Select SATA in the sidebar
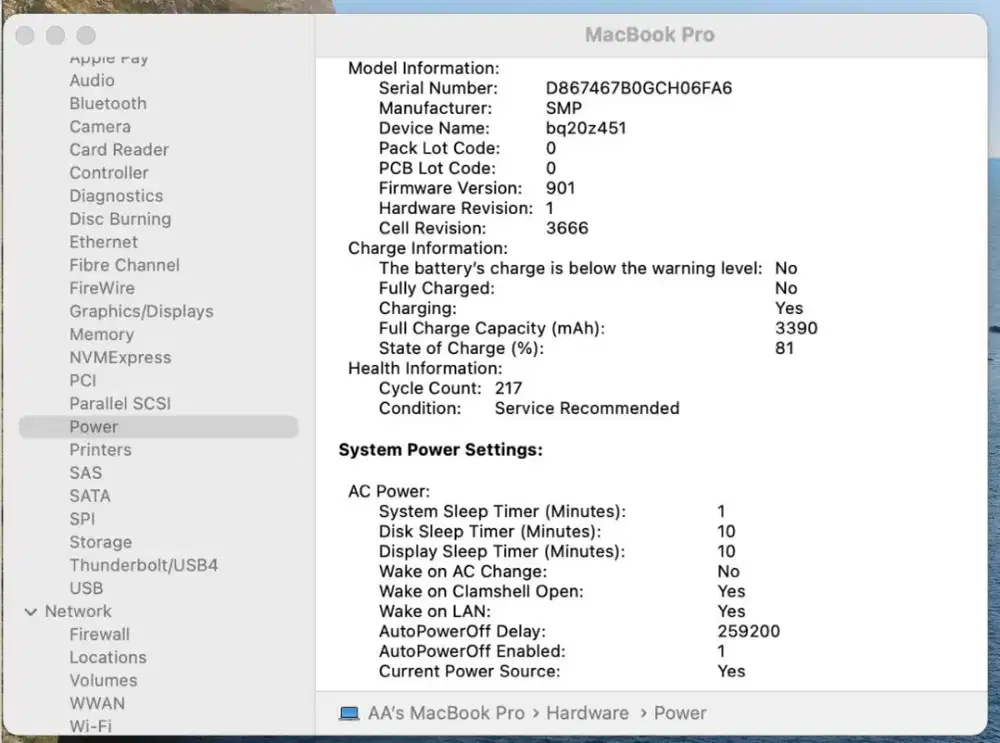Viewport: 1000px width, 743px height. pos(90,495)
